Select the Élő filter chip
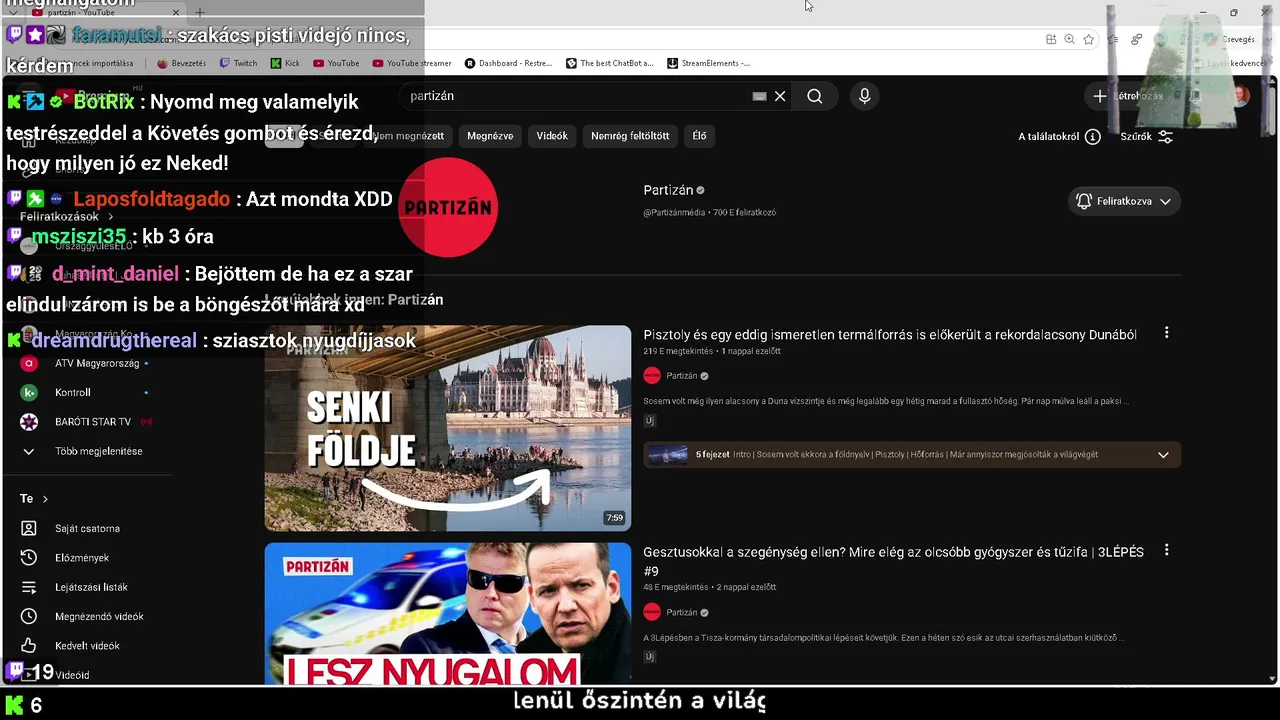The width and height of the screenshot is (1280, 720). (700, 136)
